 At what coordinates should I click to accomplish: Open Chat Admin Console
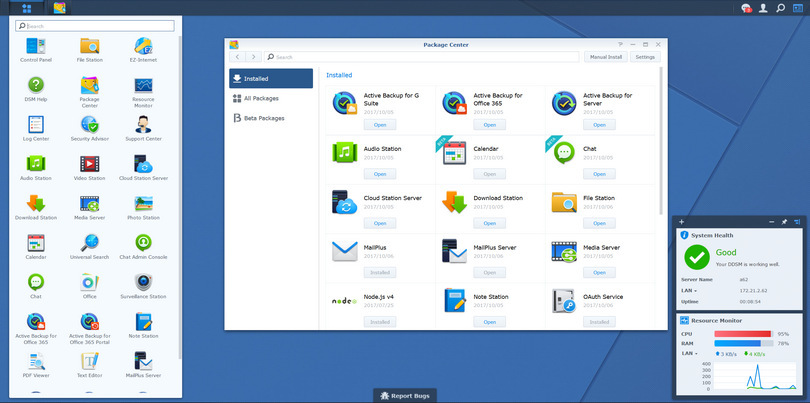coord(143,246)
